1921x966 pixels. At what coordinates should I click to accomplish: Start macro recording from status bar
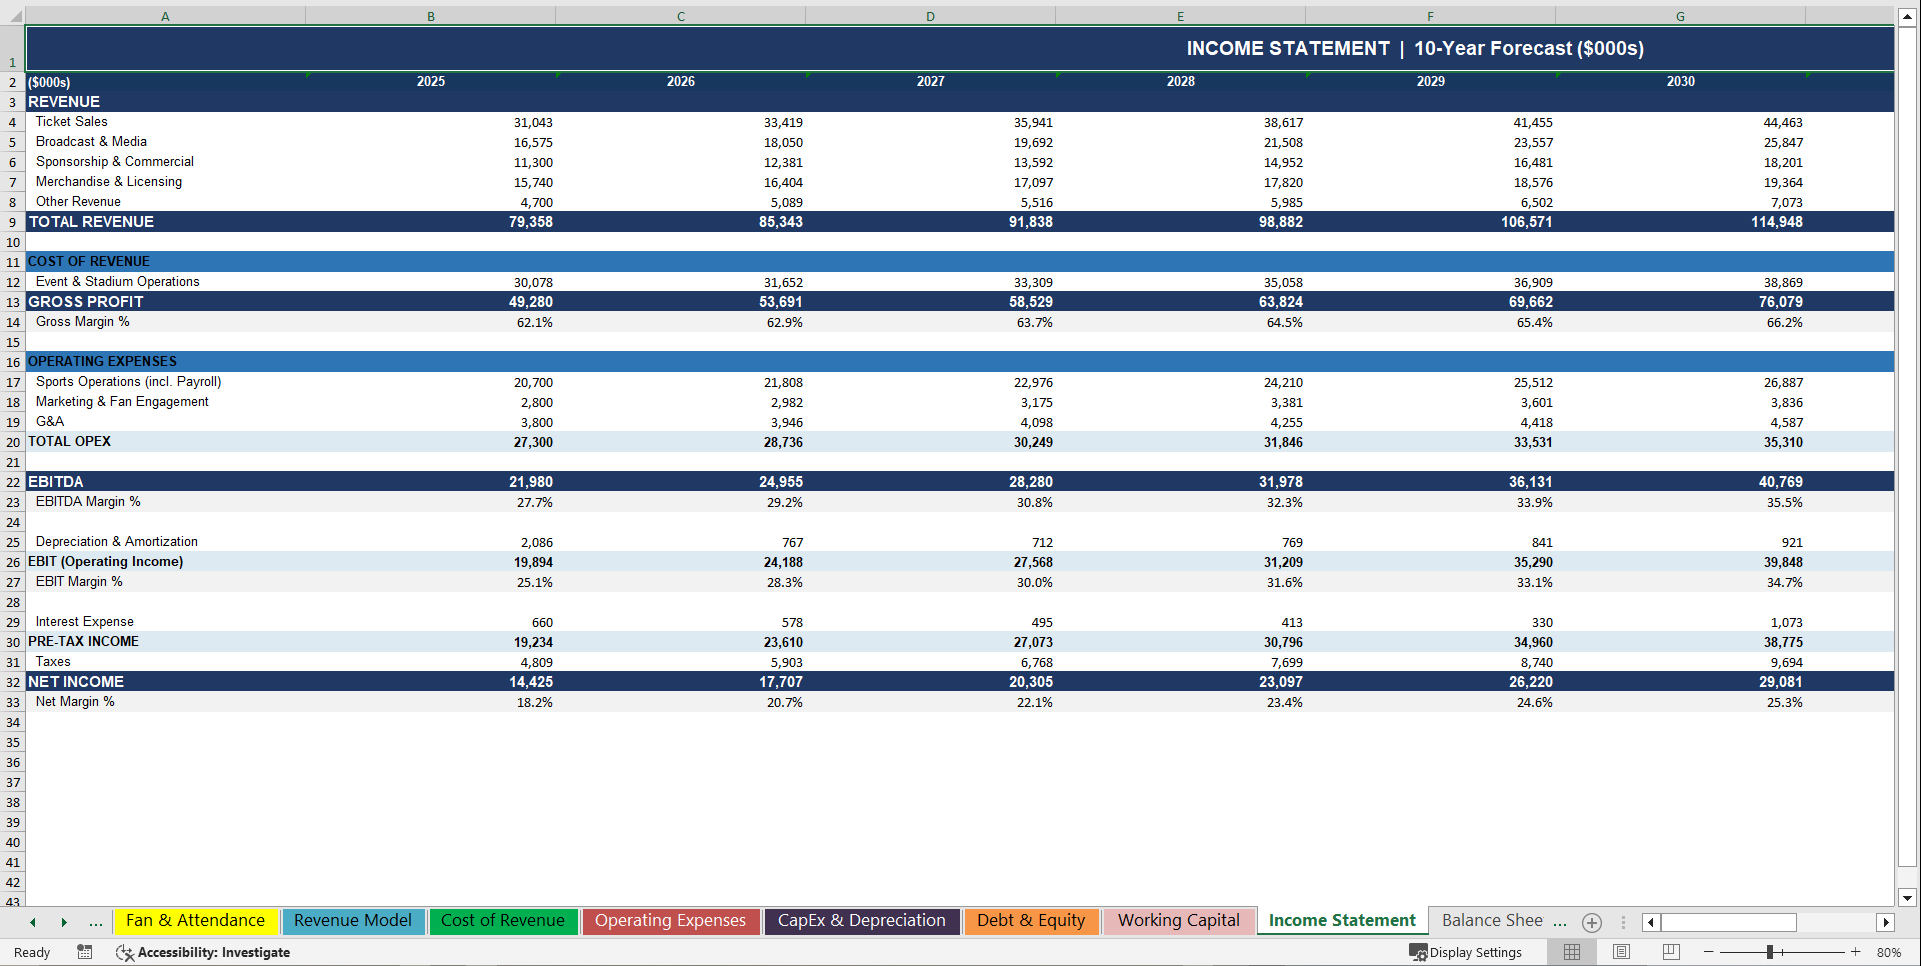tap(85, 952)
